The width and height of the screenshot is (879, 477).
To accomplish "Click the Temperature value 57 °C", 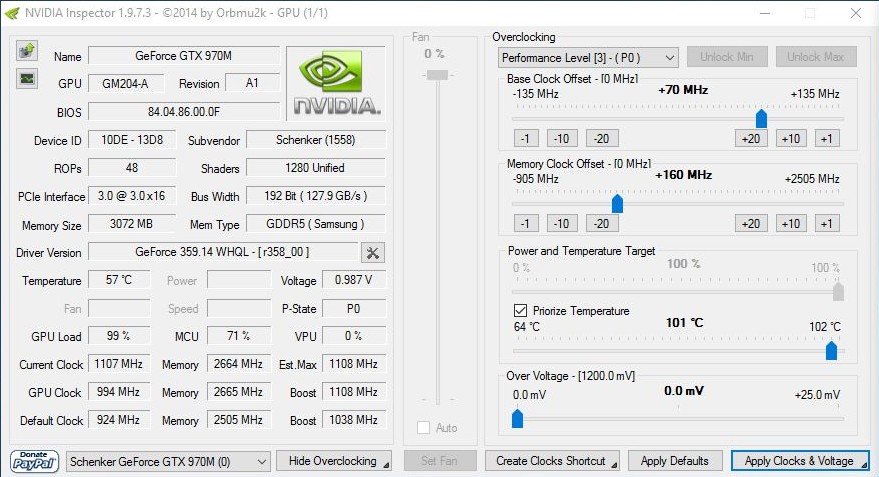I will 119,280.
